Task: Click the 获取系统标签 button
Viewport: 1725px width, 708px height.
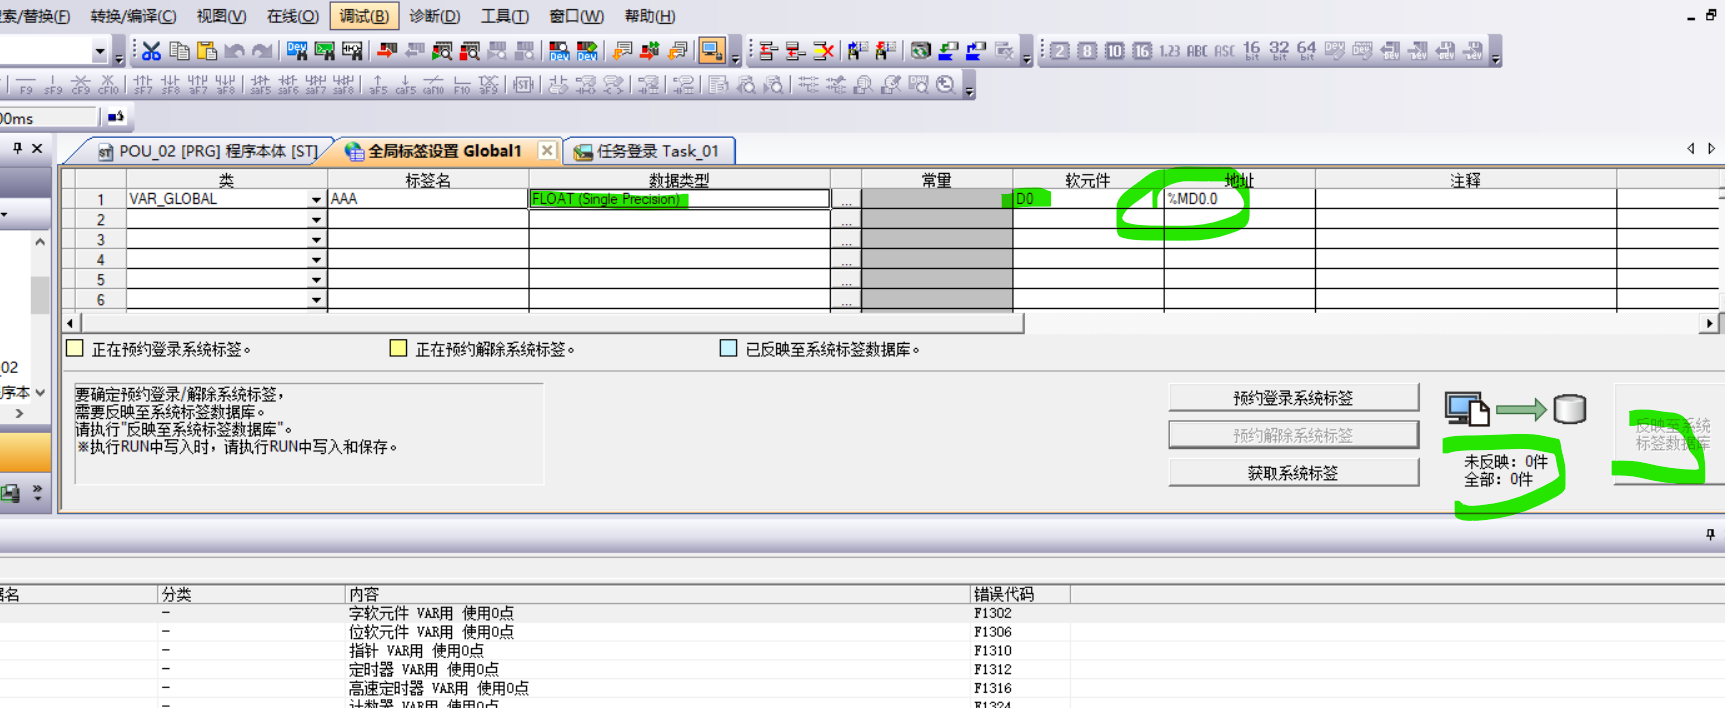Action: click(1292, 473)
